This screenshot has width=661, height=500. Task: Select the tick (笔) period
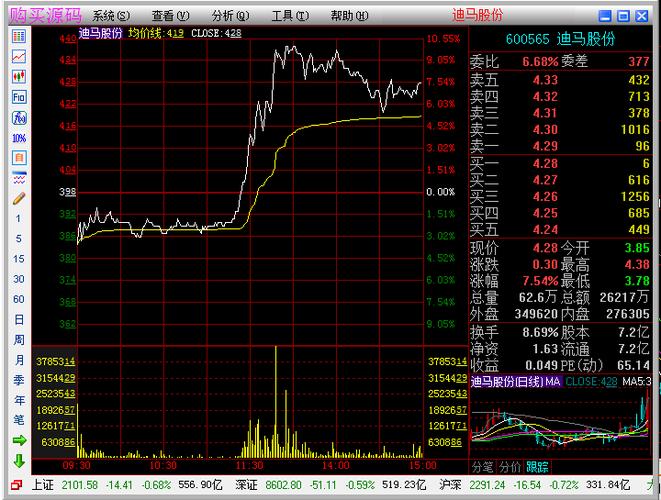pyautogui.click(x=19, y=420)
